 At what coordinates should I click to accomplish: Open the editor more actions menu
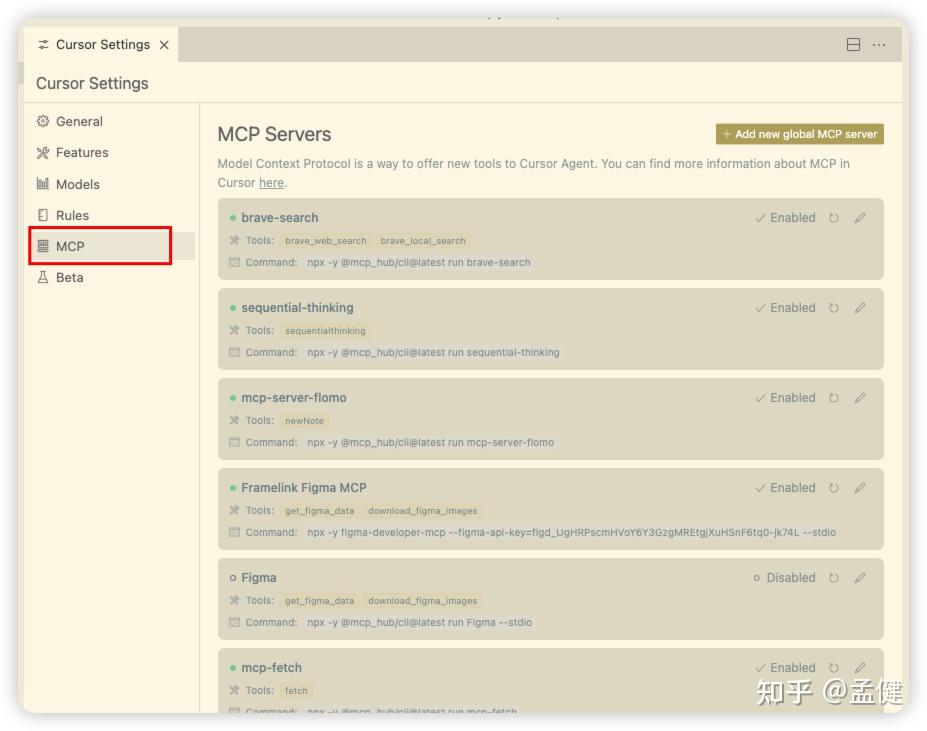pos(878,44)
